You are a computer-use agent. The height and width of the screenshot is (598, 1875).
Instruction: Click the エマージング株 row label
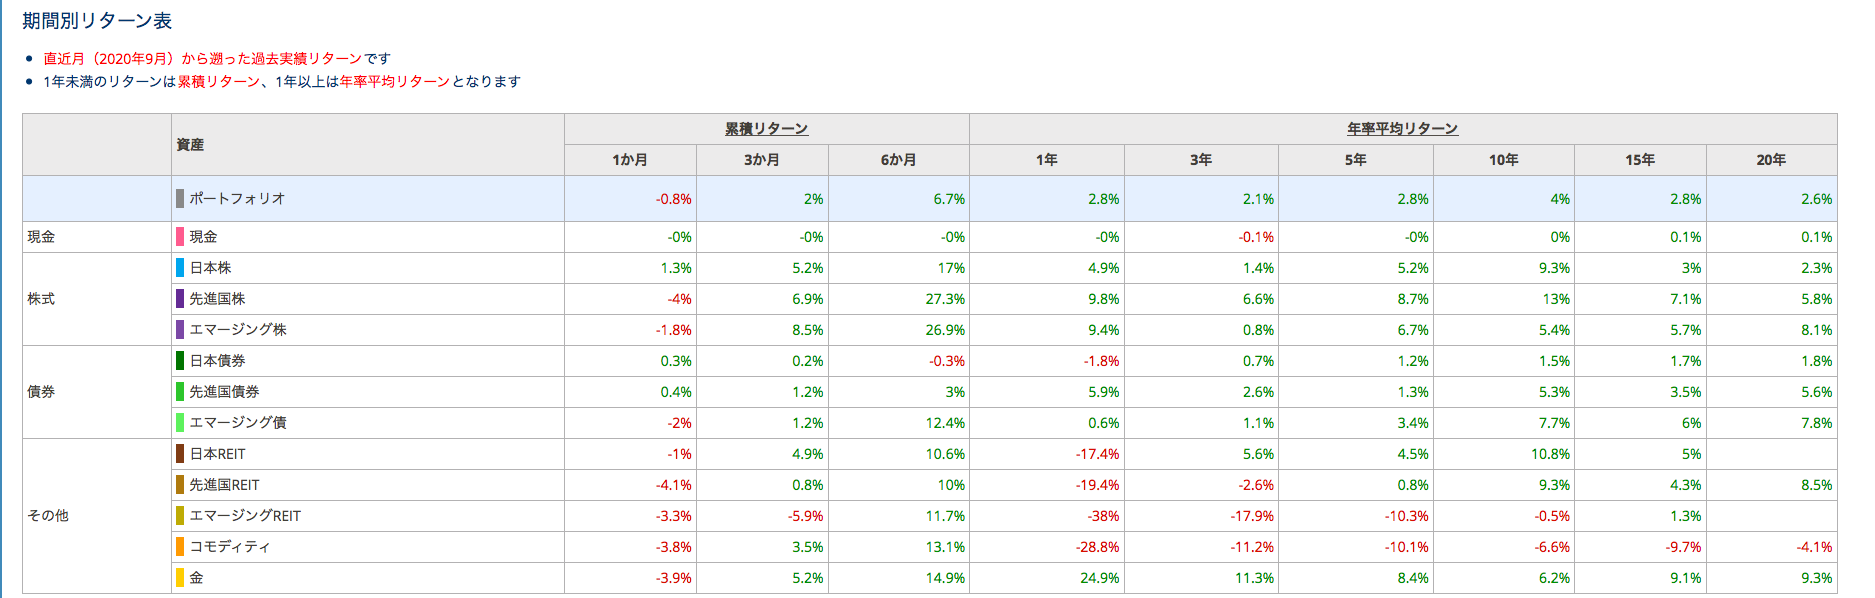[x=238, y=330]
